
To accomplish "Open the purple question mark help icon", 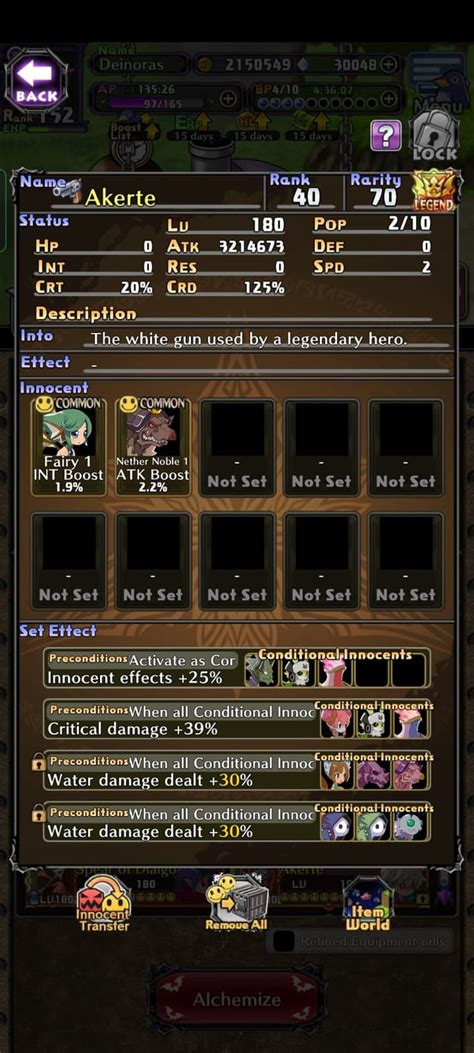I will coord(386,135).
